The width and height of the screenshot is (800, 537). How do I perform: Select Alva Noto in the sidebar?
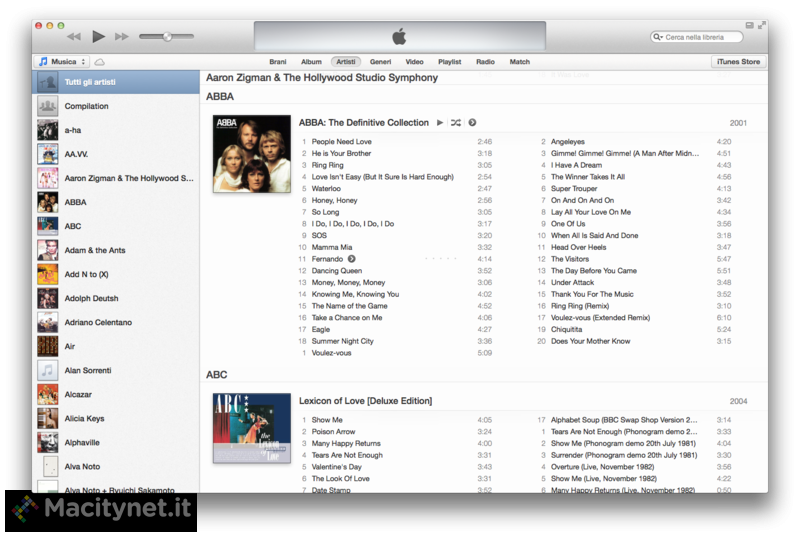(x=116, y=466)
